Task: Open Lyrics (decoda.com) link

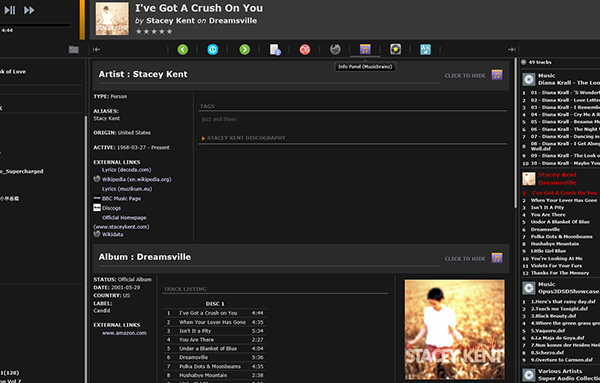Action: click(127, 170)
